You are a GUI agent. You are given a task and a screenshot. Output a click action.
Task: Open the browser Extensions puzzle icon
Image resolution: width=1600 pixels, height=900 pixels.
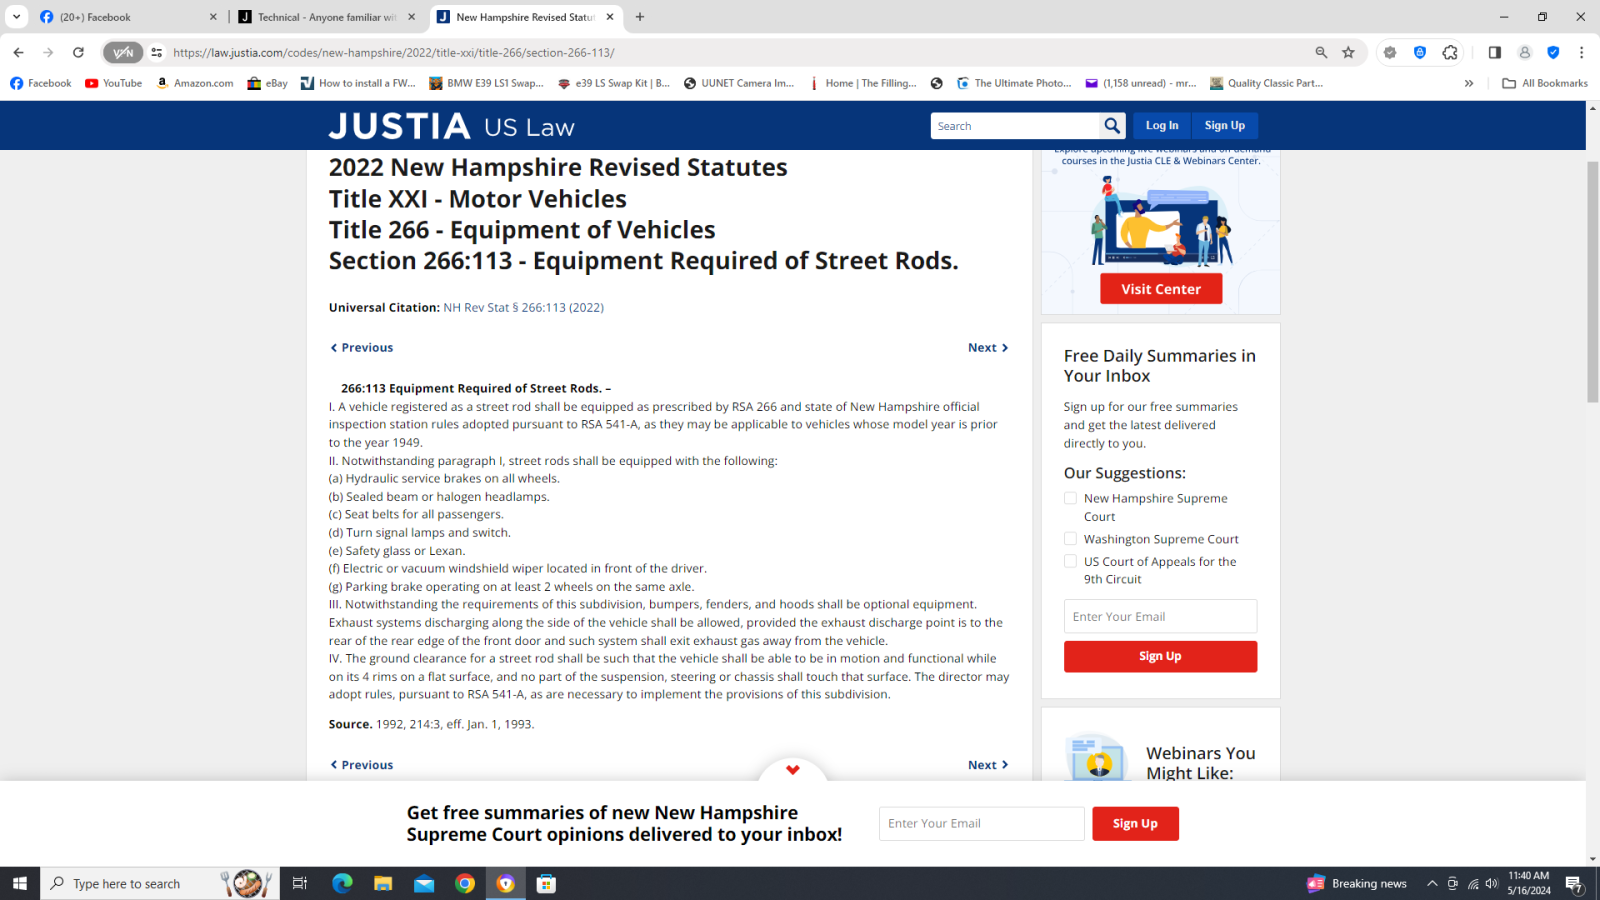1450,53
